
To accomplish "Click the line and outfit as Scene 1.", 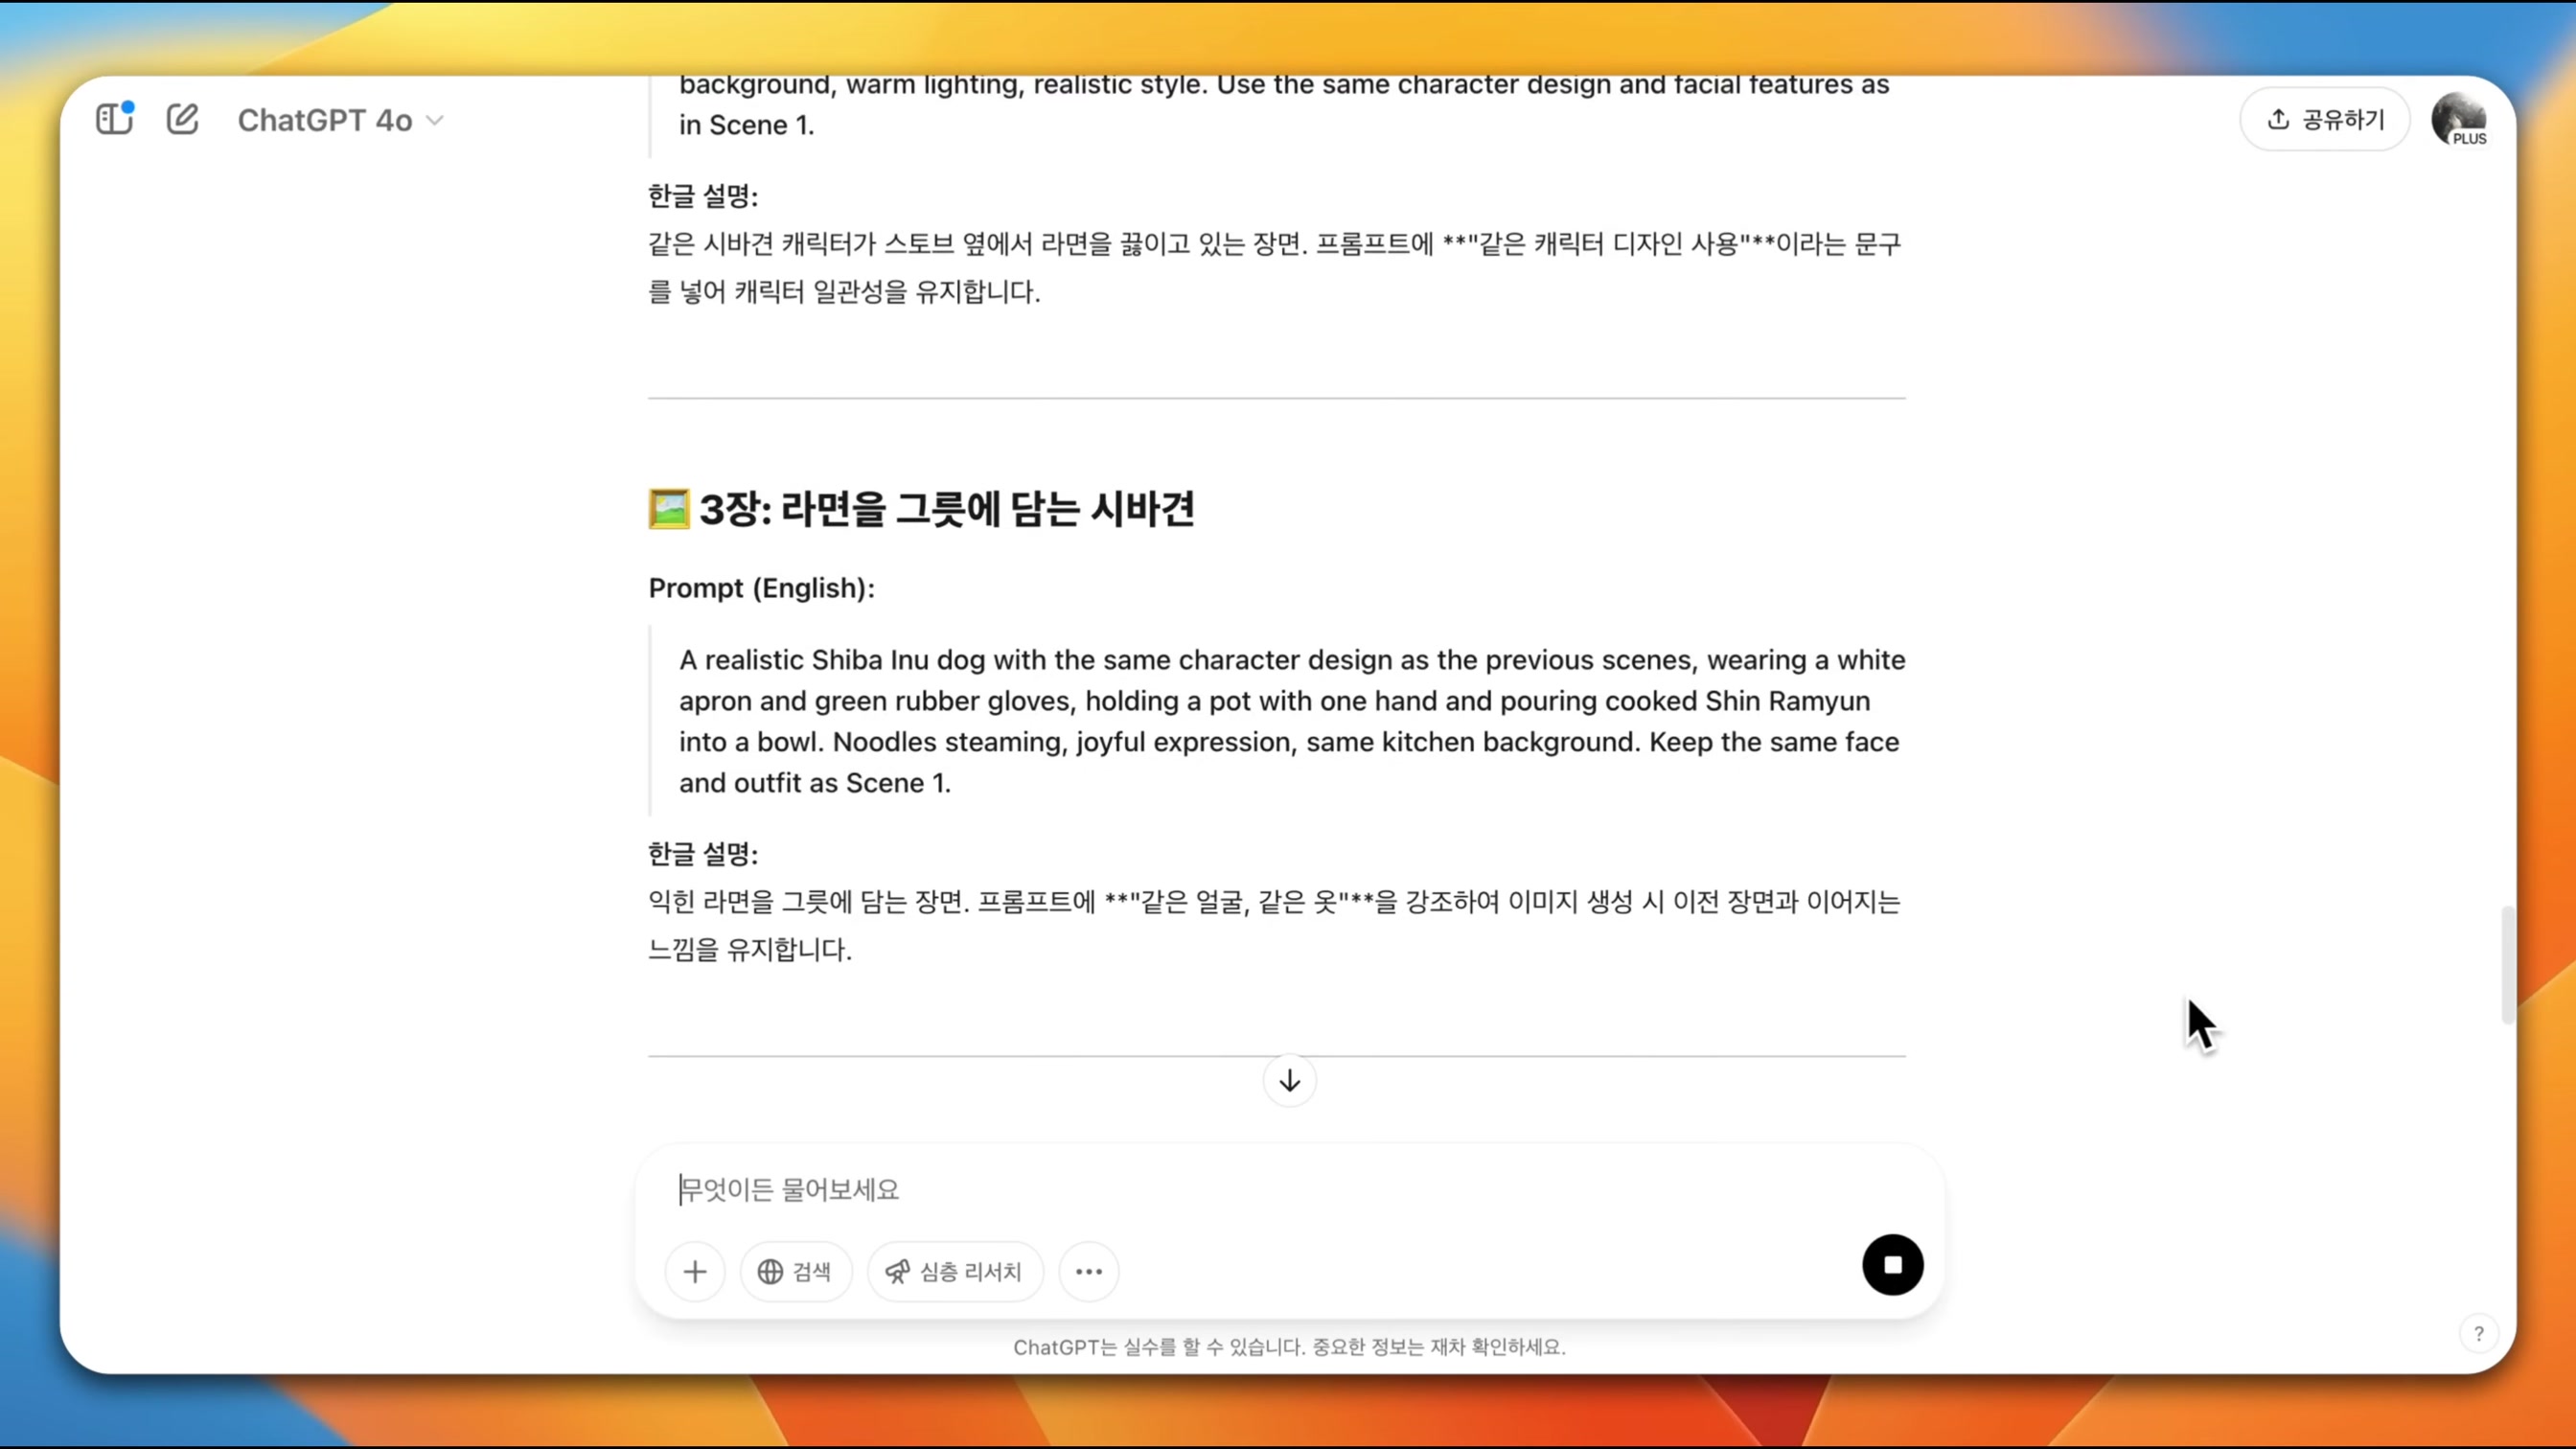I will pos(815,783).
